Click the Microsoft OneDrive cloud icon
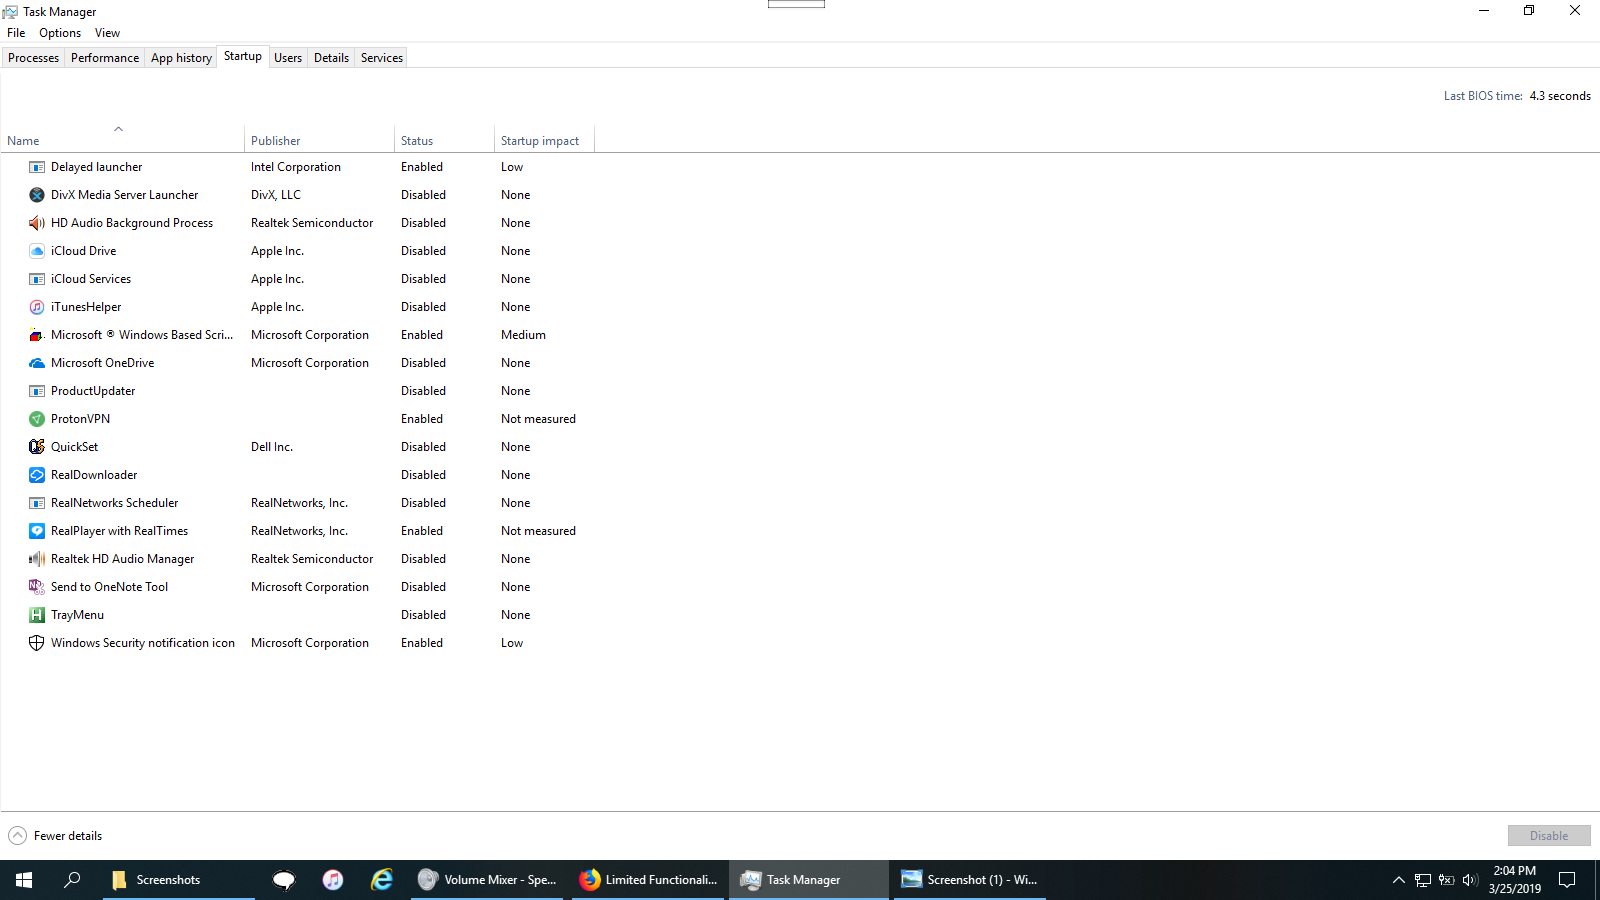 click(x=37, y=363)
